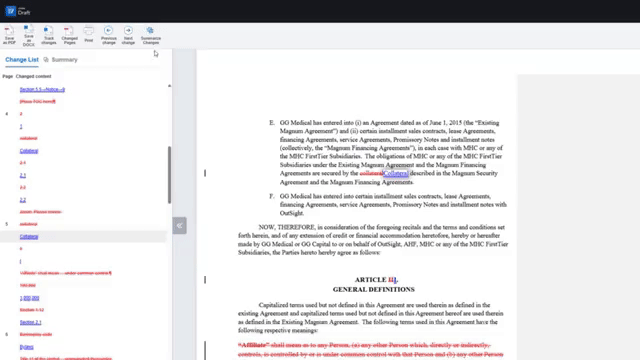Select the highlighted Collateral change row
Viewport: 640px width, 360px height.
(84, 236)
